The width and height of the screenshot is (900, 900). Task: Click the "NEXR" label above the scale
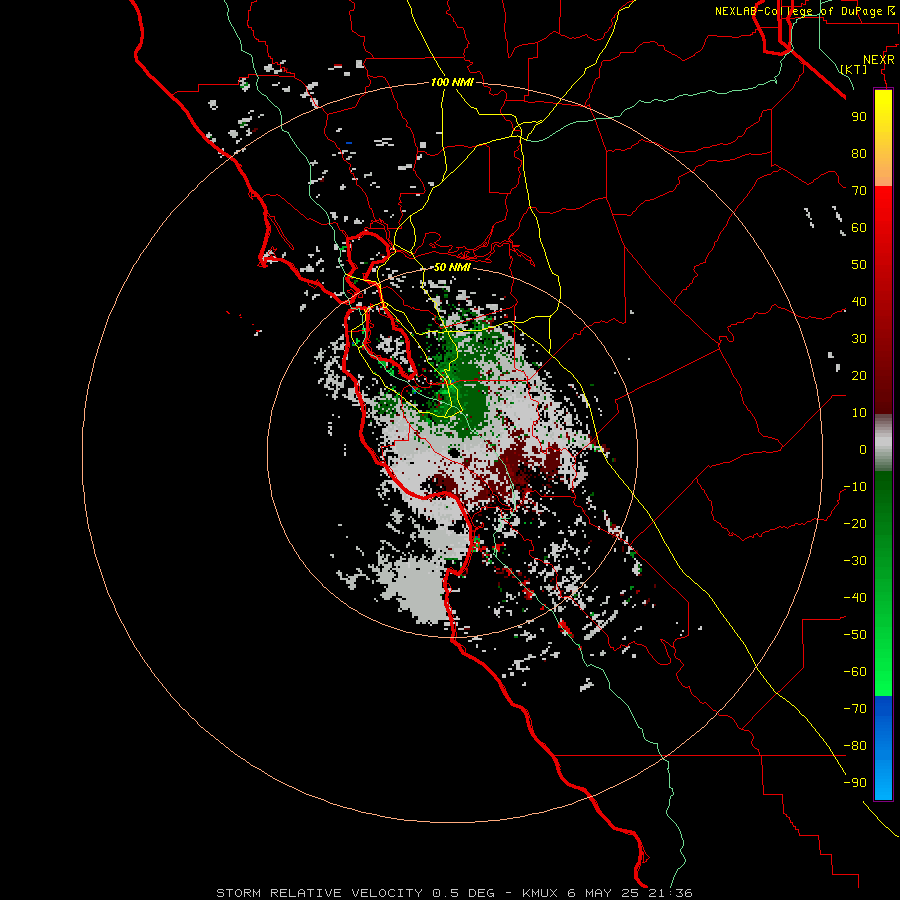(x=879, y=60)
